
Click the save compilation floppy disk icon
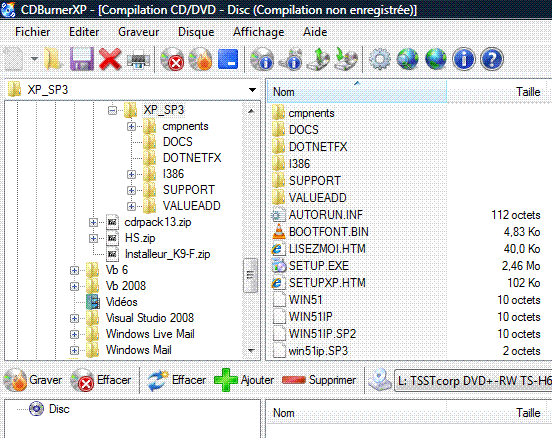pos(82,59)
